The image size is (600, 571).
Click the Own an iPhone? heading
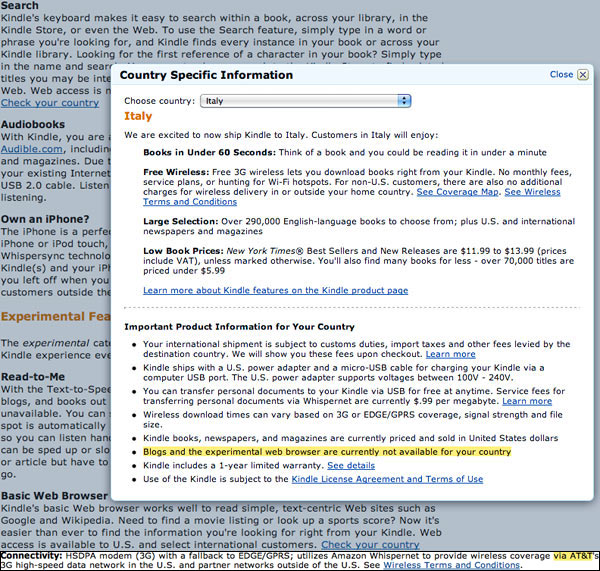tap(45, 219)
